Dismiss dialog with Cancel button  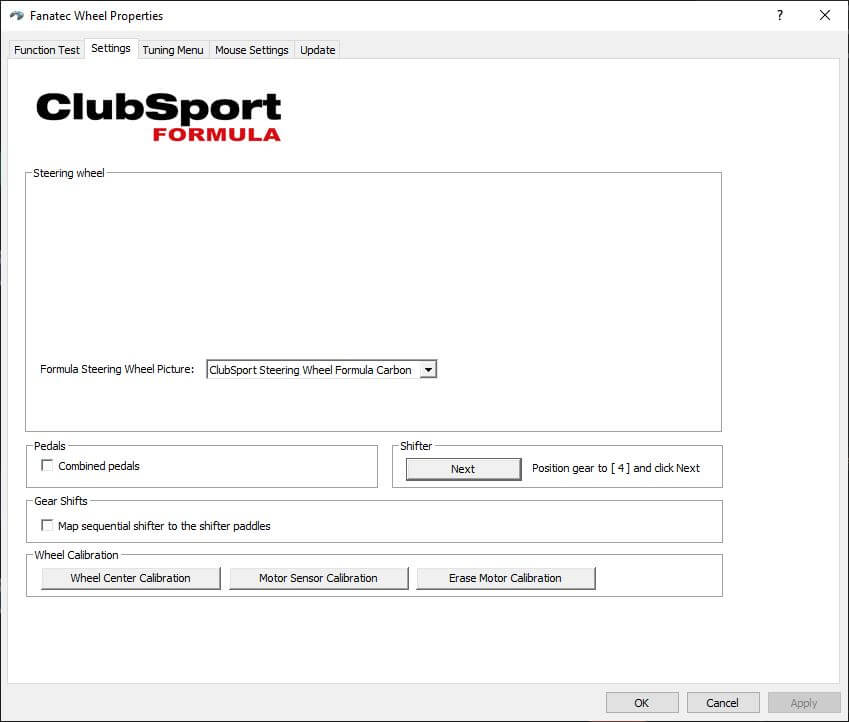coord(722,703)
